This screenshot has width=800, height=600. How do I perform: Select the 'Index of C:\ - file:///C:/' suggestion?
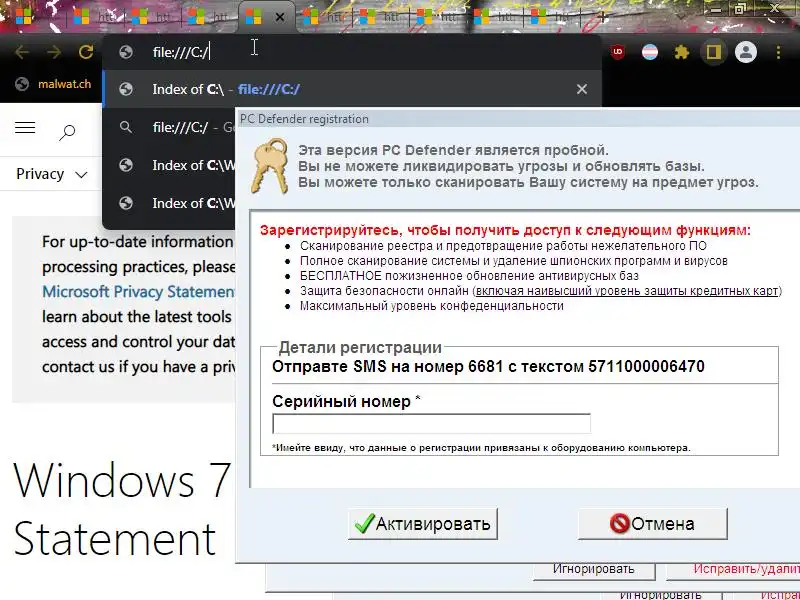(x=352, y=89)
